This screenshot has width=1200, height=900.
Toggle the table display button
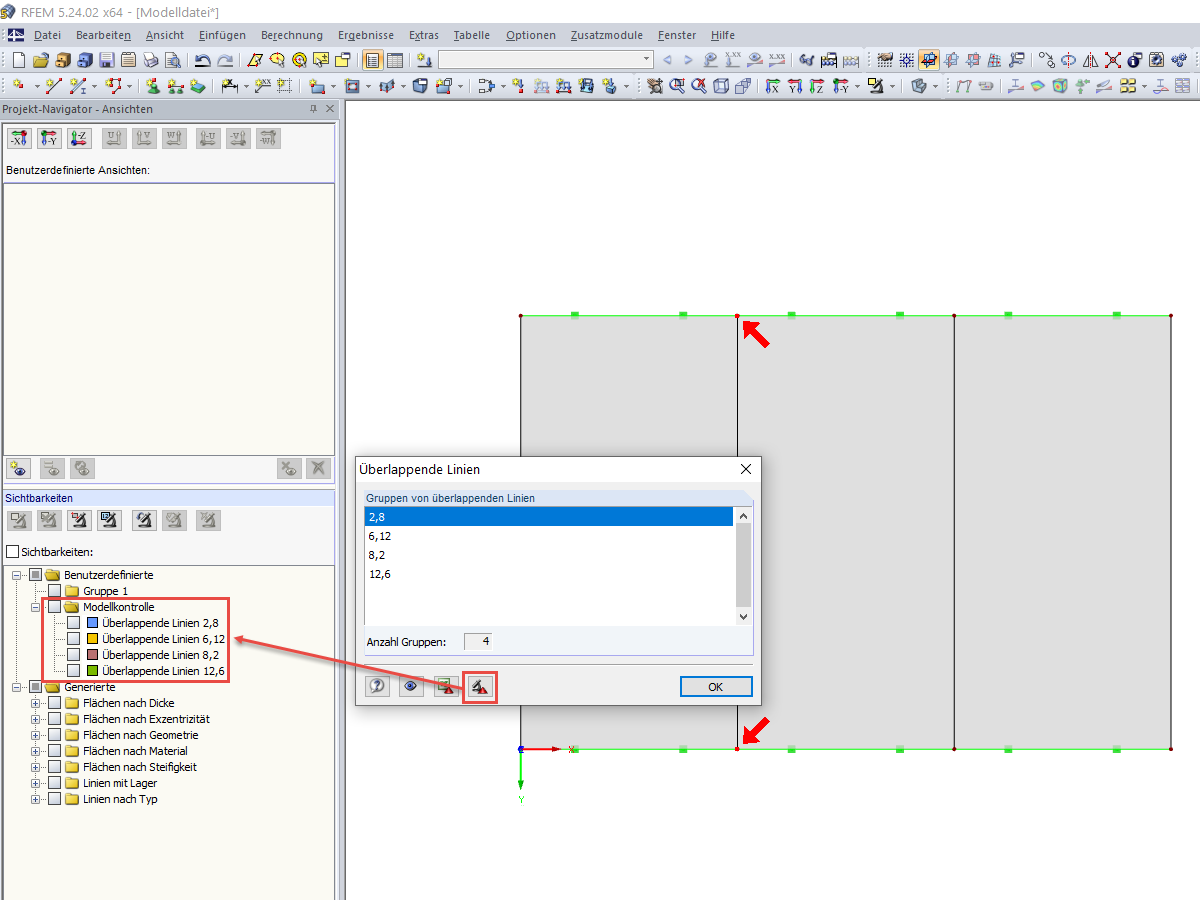(x=395, y=60)
